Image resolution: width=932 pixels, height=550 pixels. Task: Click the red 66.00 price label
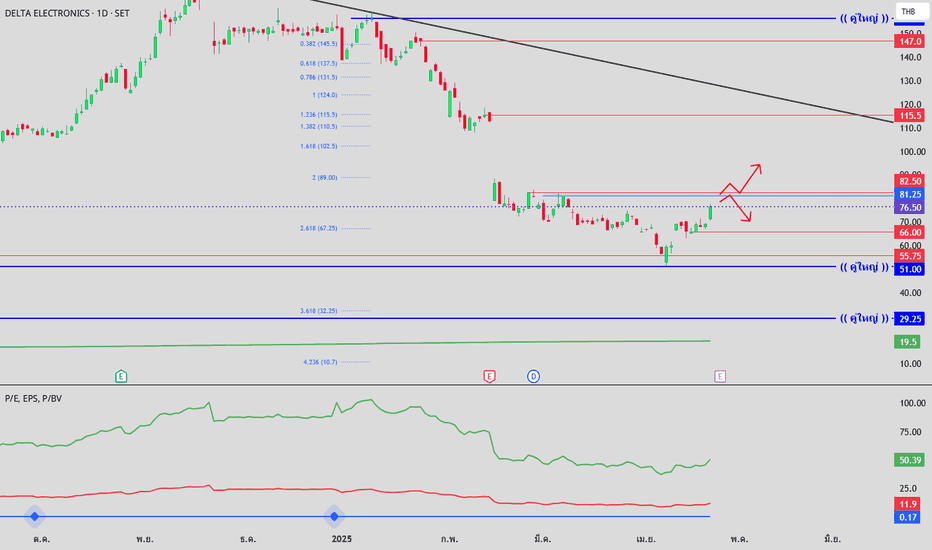click(909, 232)
